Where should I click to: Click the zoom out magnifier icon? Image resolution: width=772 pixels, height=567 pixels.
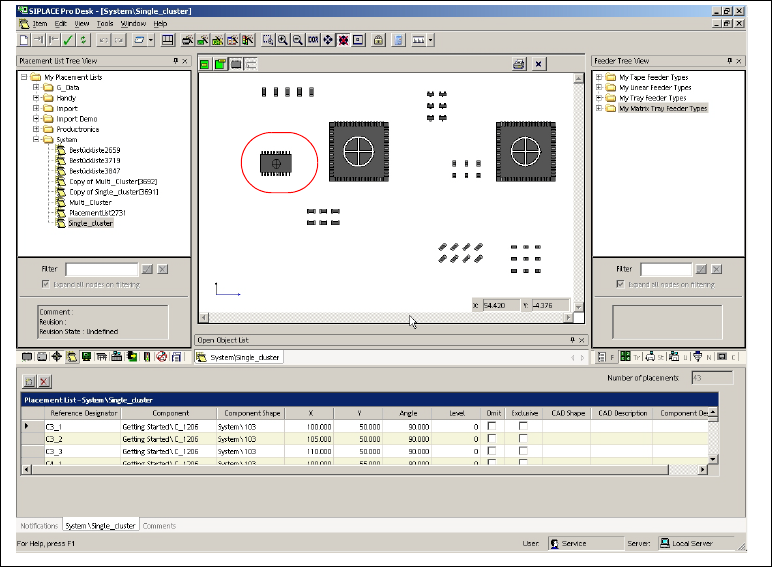298,40
